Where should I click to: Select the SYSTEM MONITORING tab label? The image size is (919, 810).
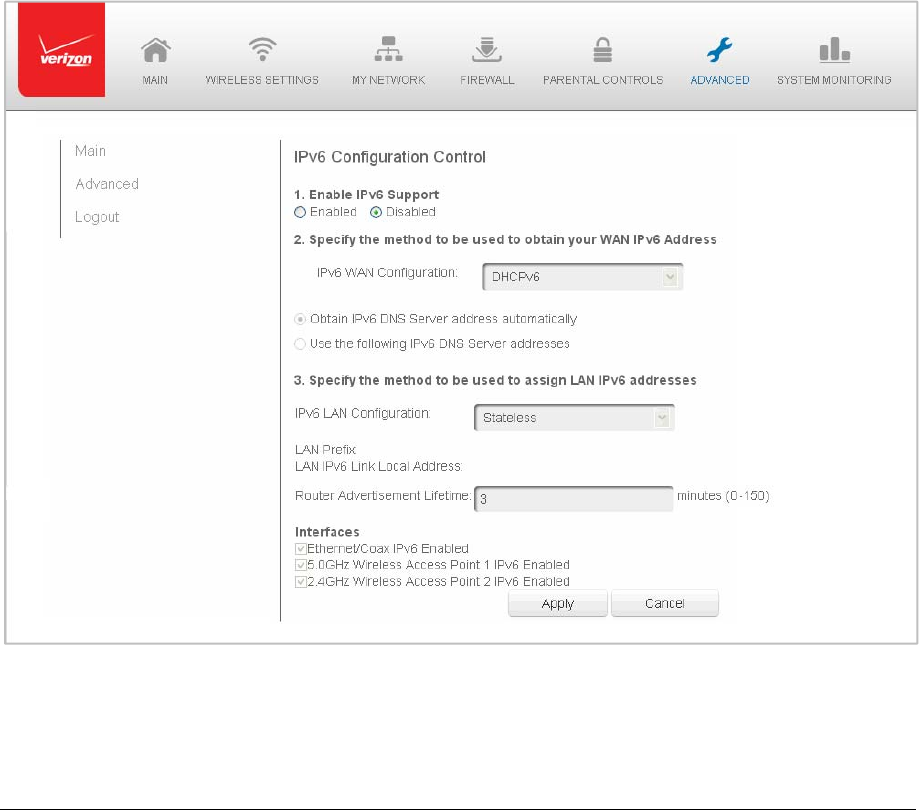click(x=834, y=80)
